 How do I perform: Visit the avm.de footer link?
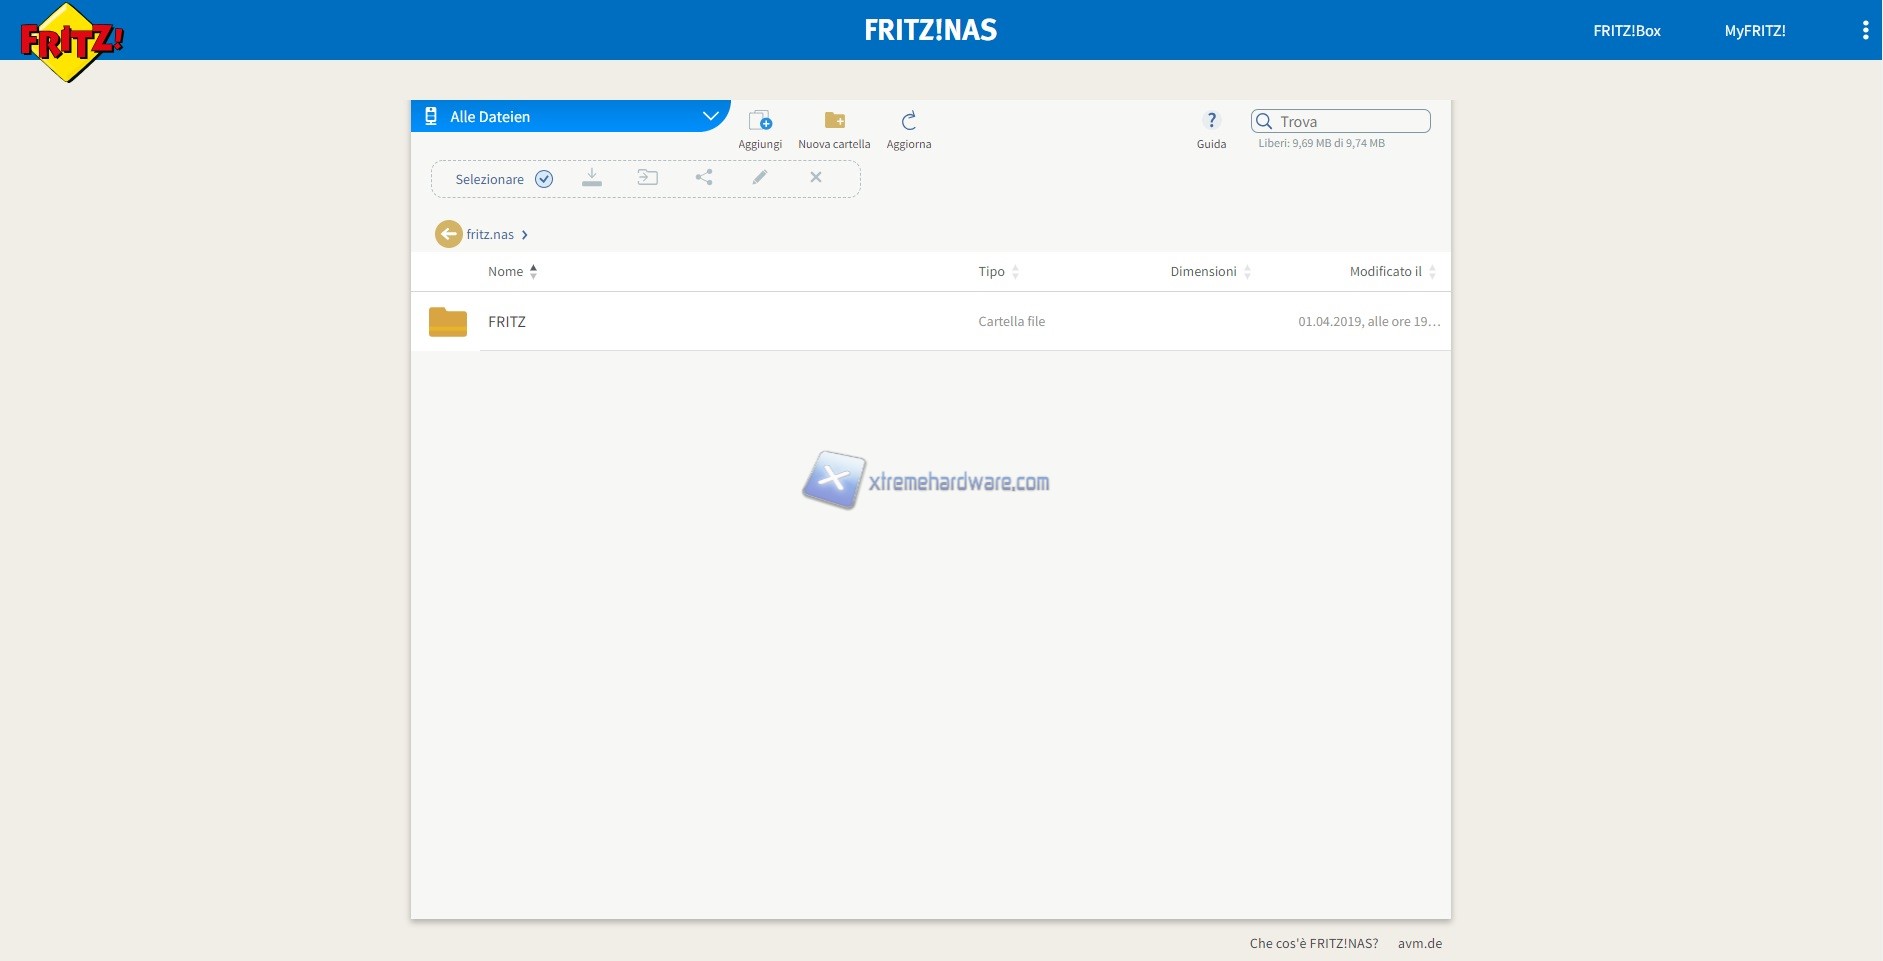(x=1419, y=943)
